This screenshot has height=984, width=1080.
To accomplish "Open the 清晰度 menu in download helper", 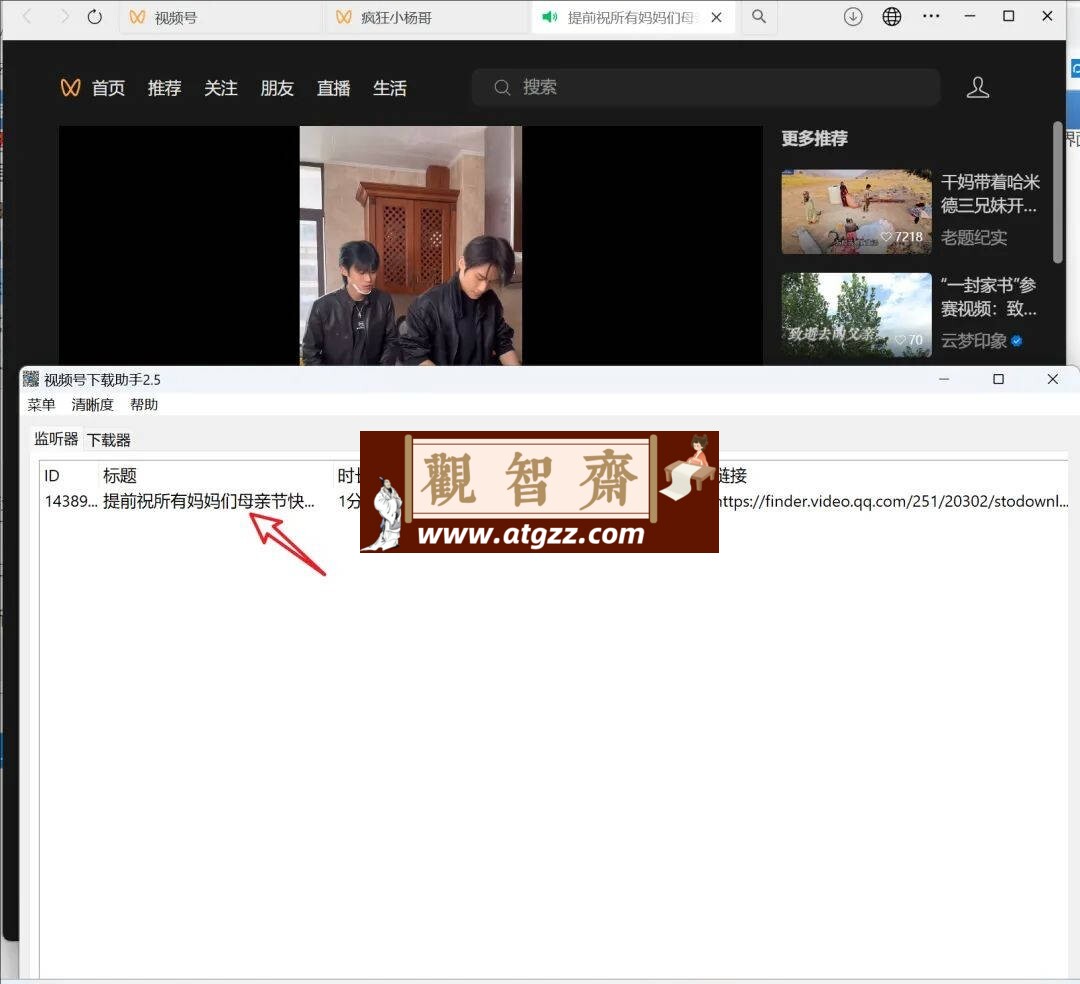I will [92, 405].
